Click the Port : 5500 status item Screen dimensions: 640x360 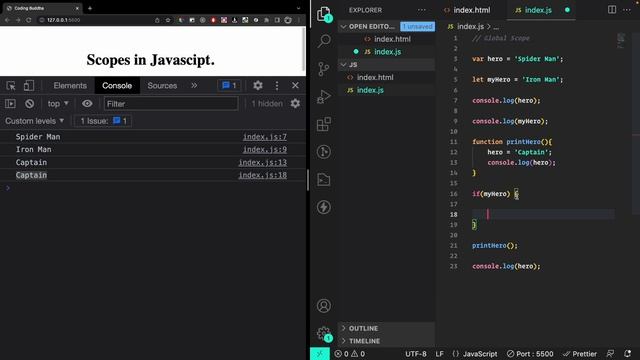pyautogui.click(x=530, y=354)
